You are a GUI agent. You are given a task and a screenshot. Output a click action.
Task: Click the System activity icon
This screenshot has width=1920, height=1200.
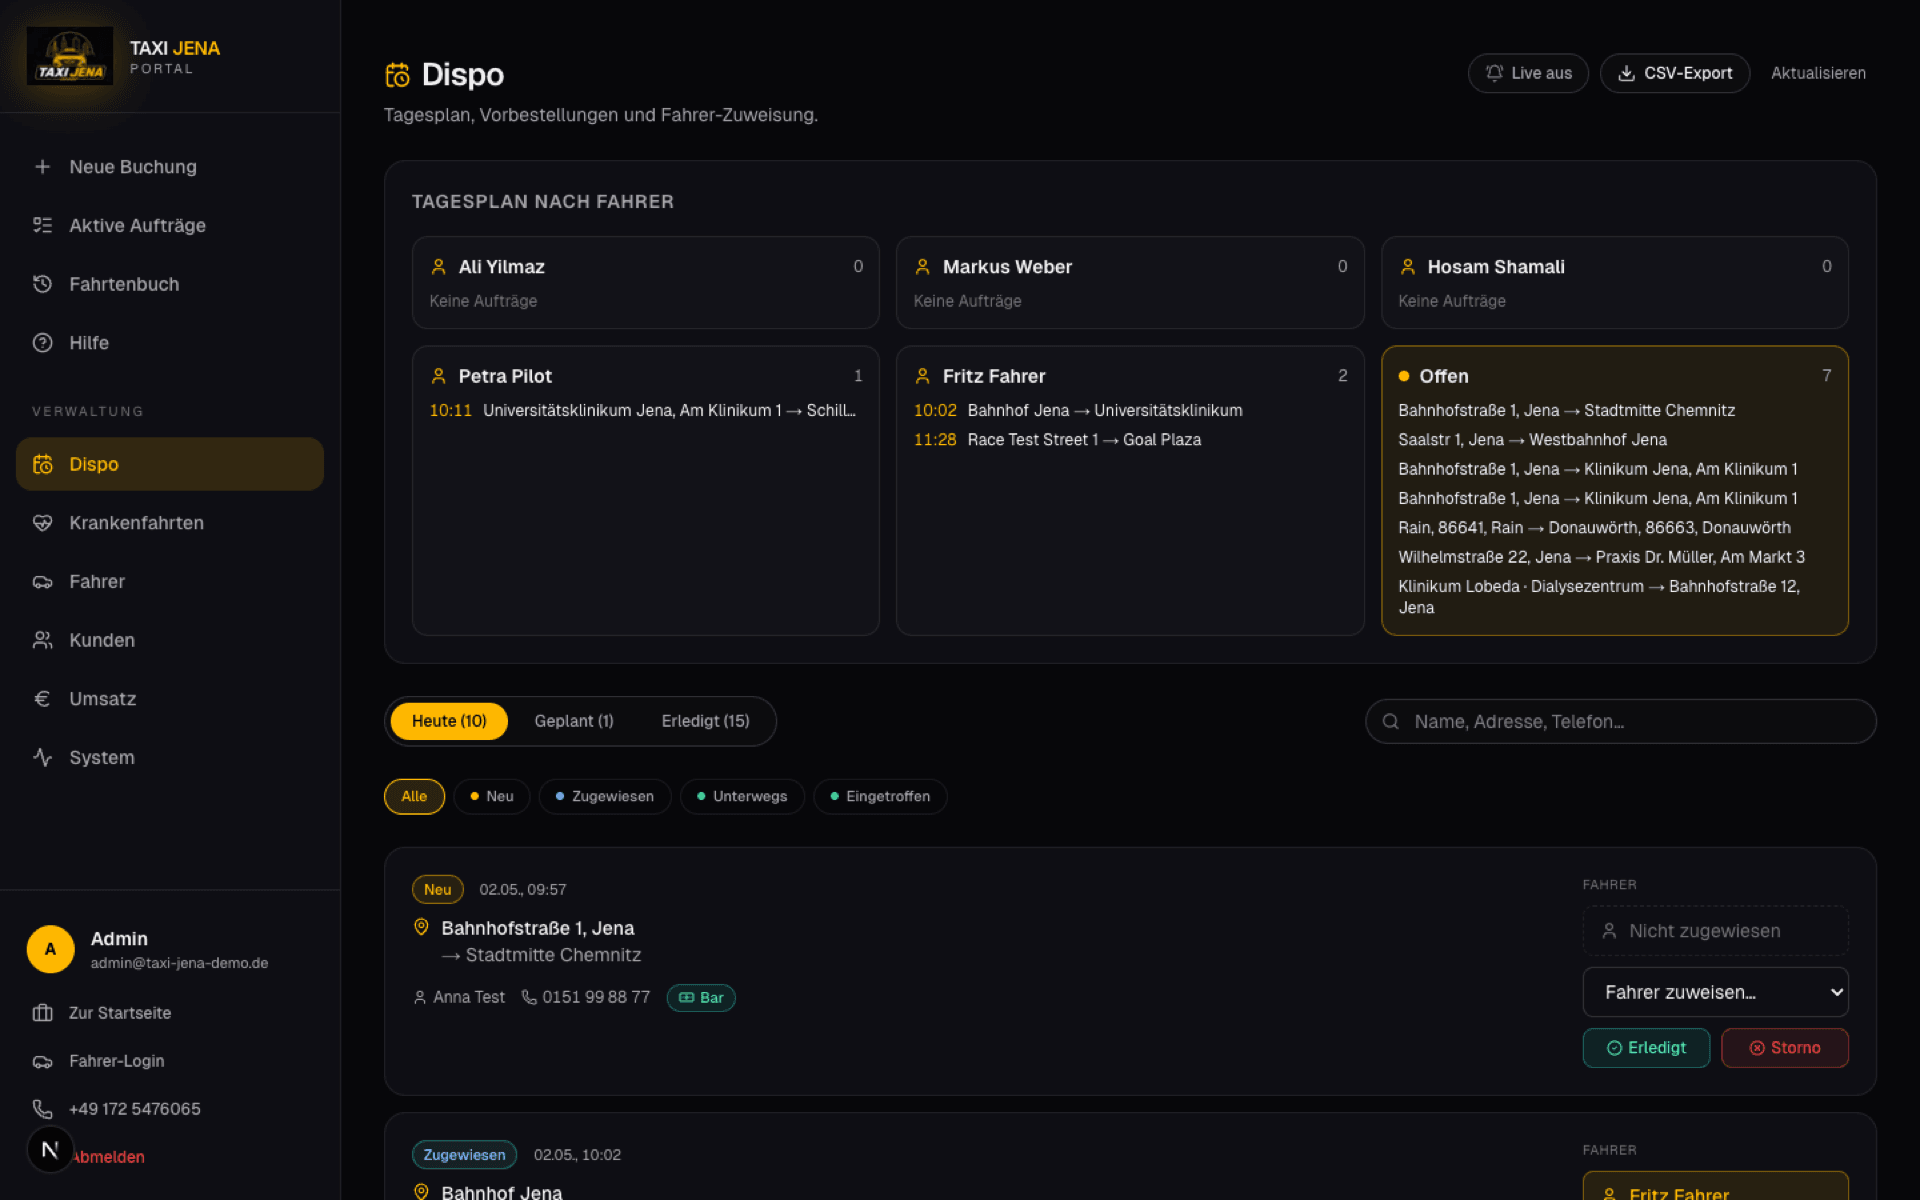coord(42,757)
